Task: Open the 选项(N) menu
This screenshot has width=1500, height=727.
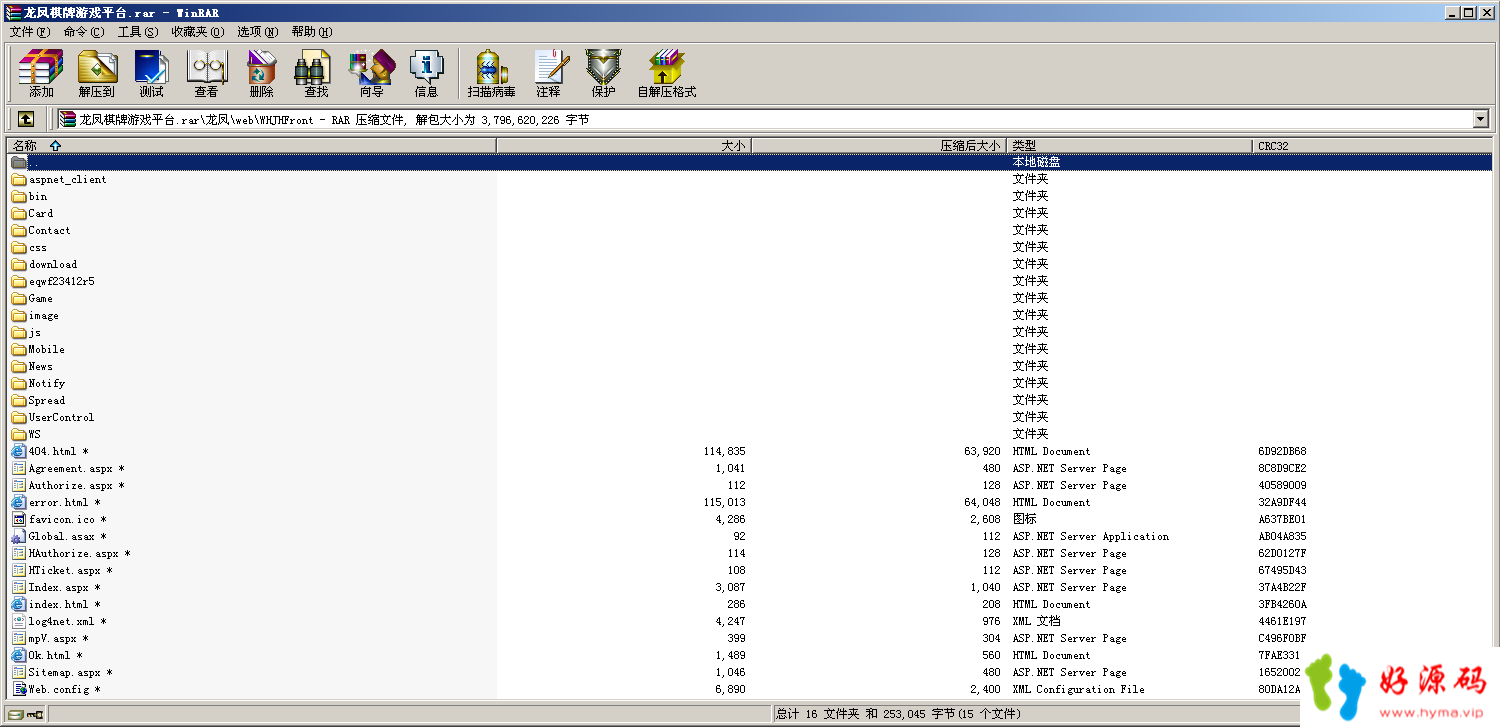Action: click(x=257, y=32)
